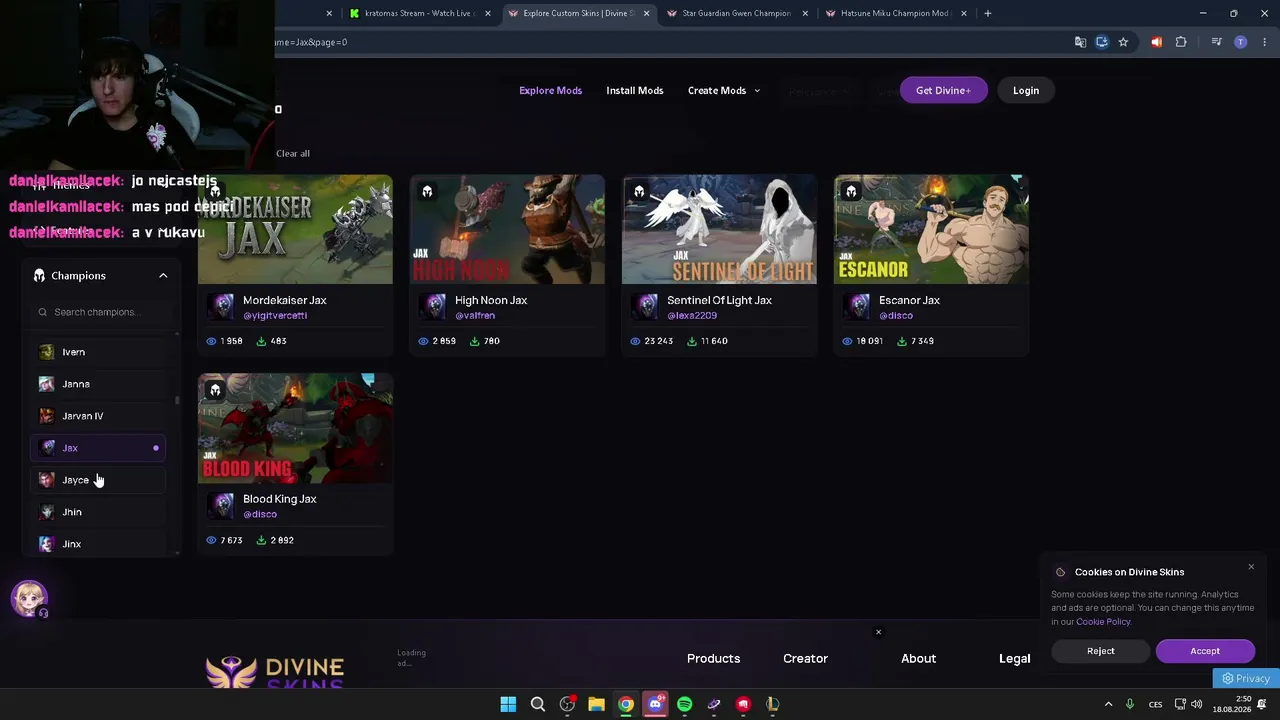
Task: Open Windows taskbar Search
Action: 538,704
